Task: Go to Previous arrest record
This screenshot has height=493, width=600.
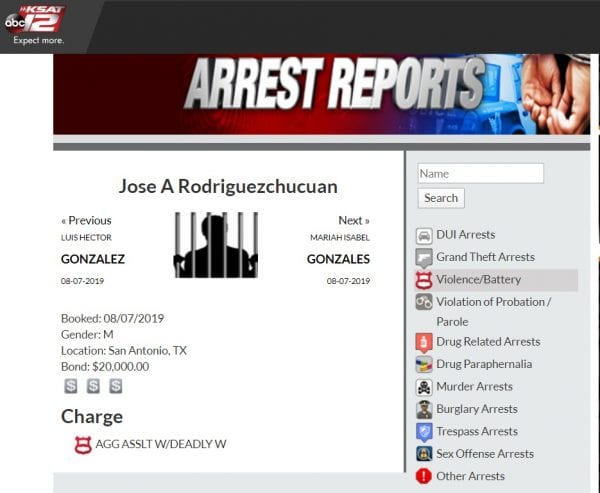Action: point(86,220)
